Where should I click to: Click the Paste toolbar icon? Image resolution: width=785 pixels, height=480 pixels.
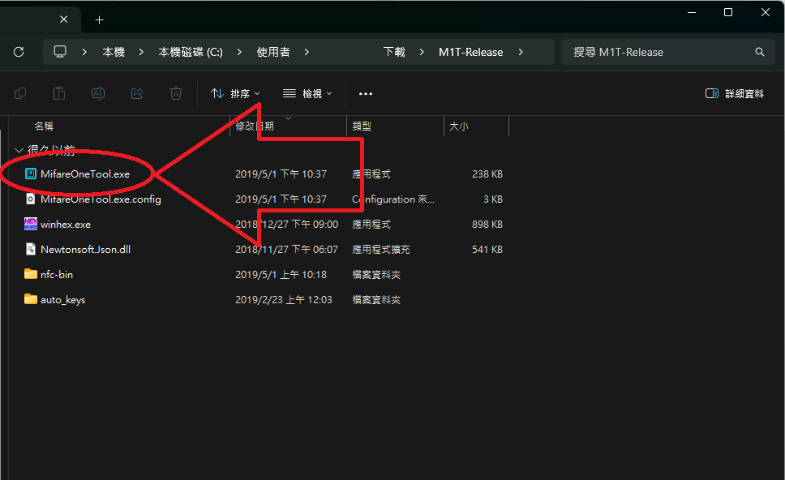click(59, 94)
